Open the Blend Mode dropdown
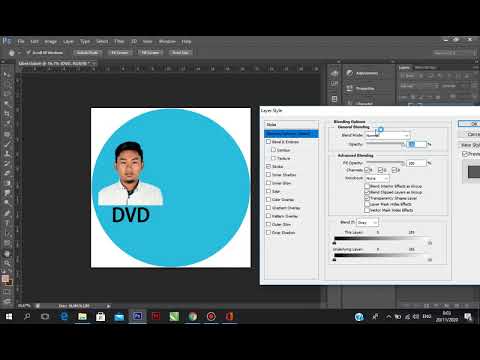The image size is (480, 360). 387,135
